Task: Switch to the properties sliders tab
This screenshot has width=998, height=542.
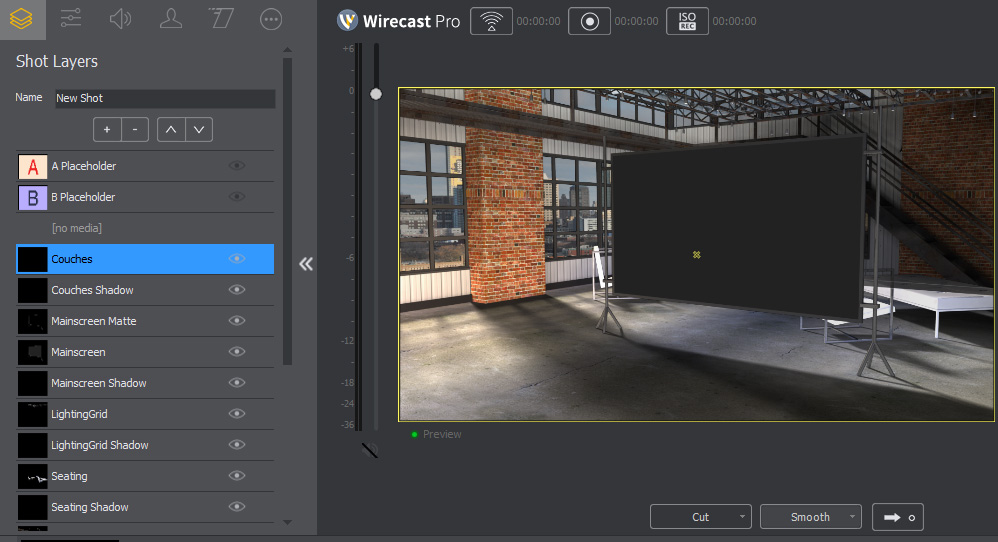Action: tap(71, 19)
